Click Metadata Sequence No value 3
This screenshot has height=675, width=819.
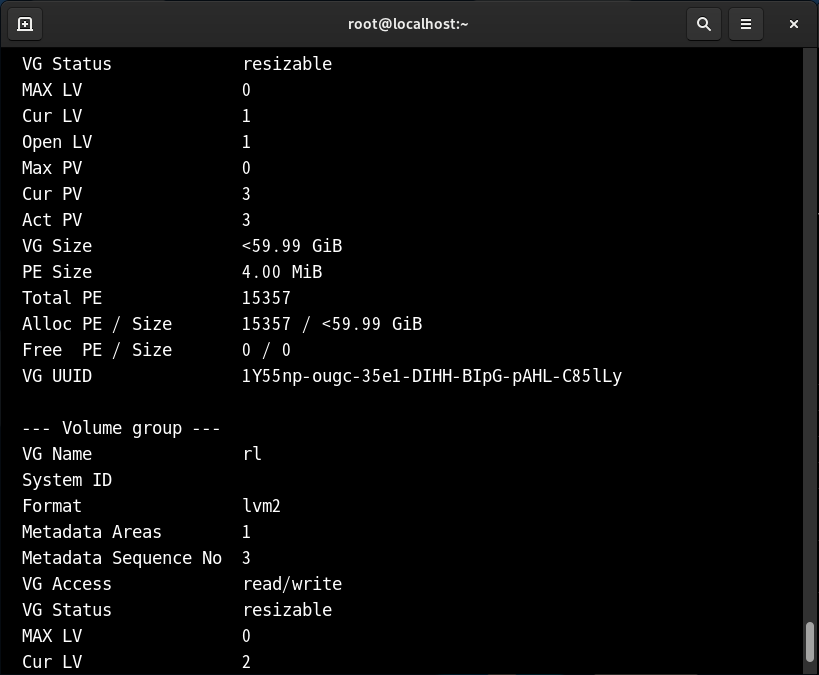[x=246, y=558]
